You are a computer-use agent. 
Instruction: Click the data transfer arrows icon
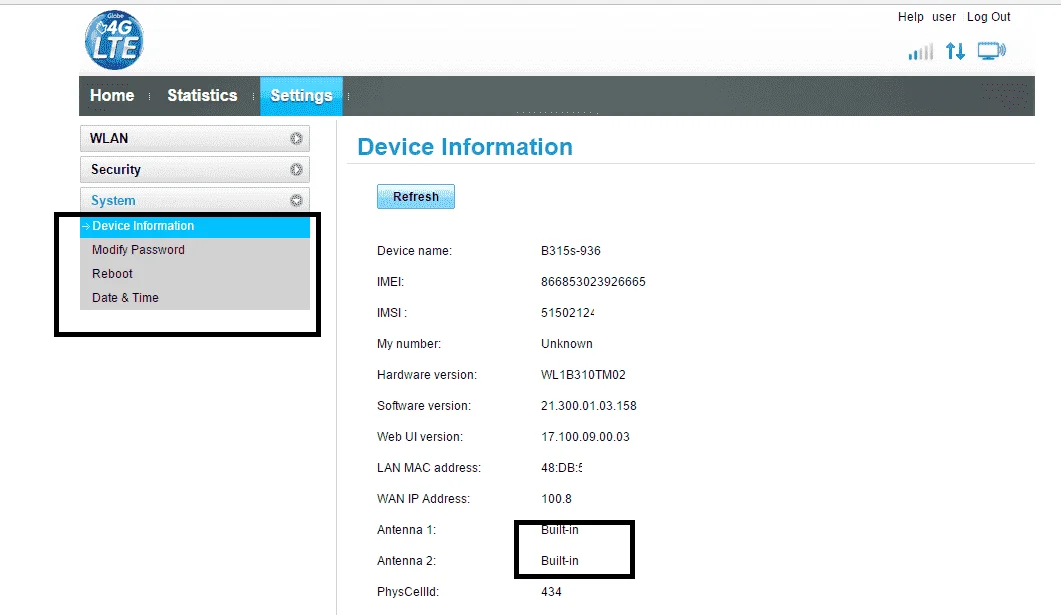955,51
